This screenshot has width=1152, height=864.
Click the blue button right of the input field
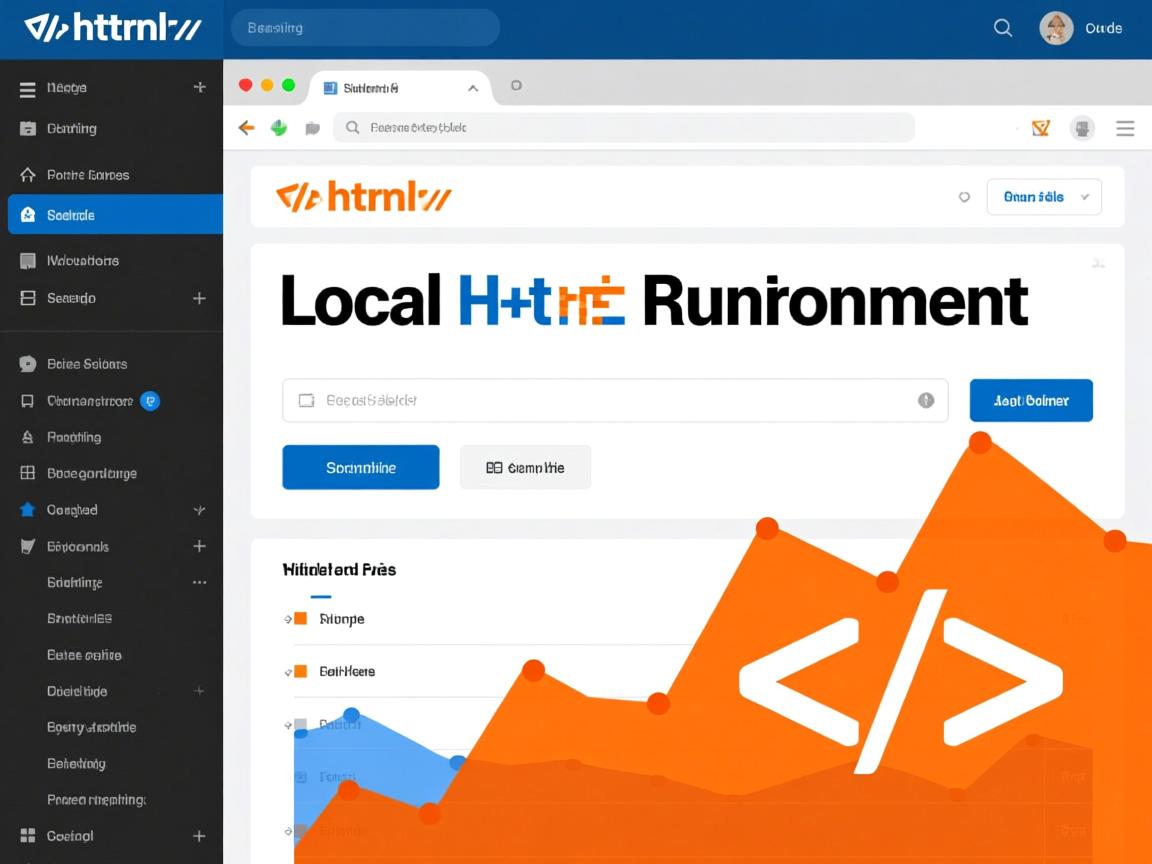(1030, 400)
